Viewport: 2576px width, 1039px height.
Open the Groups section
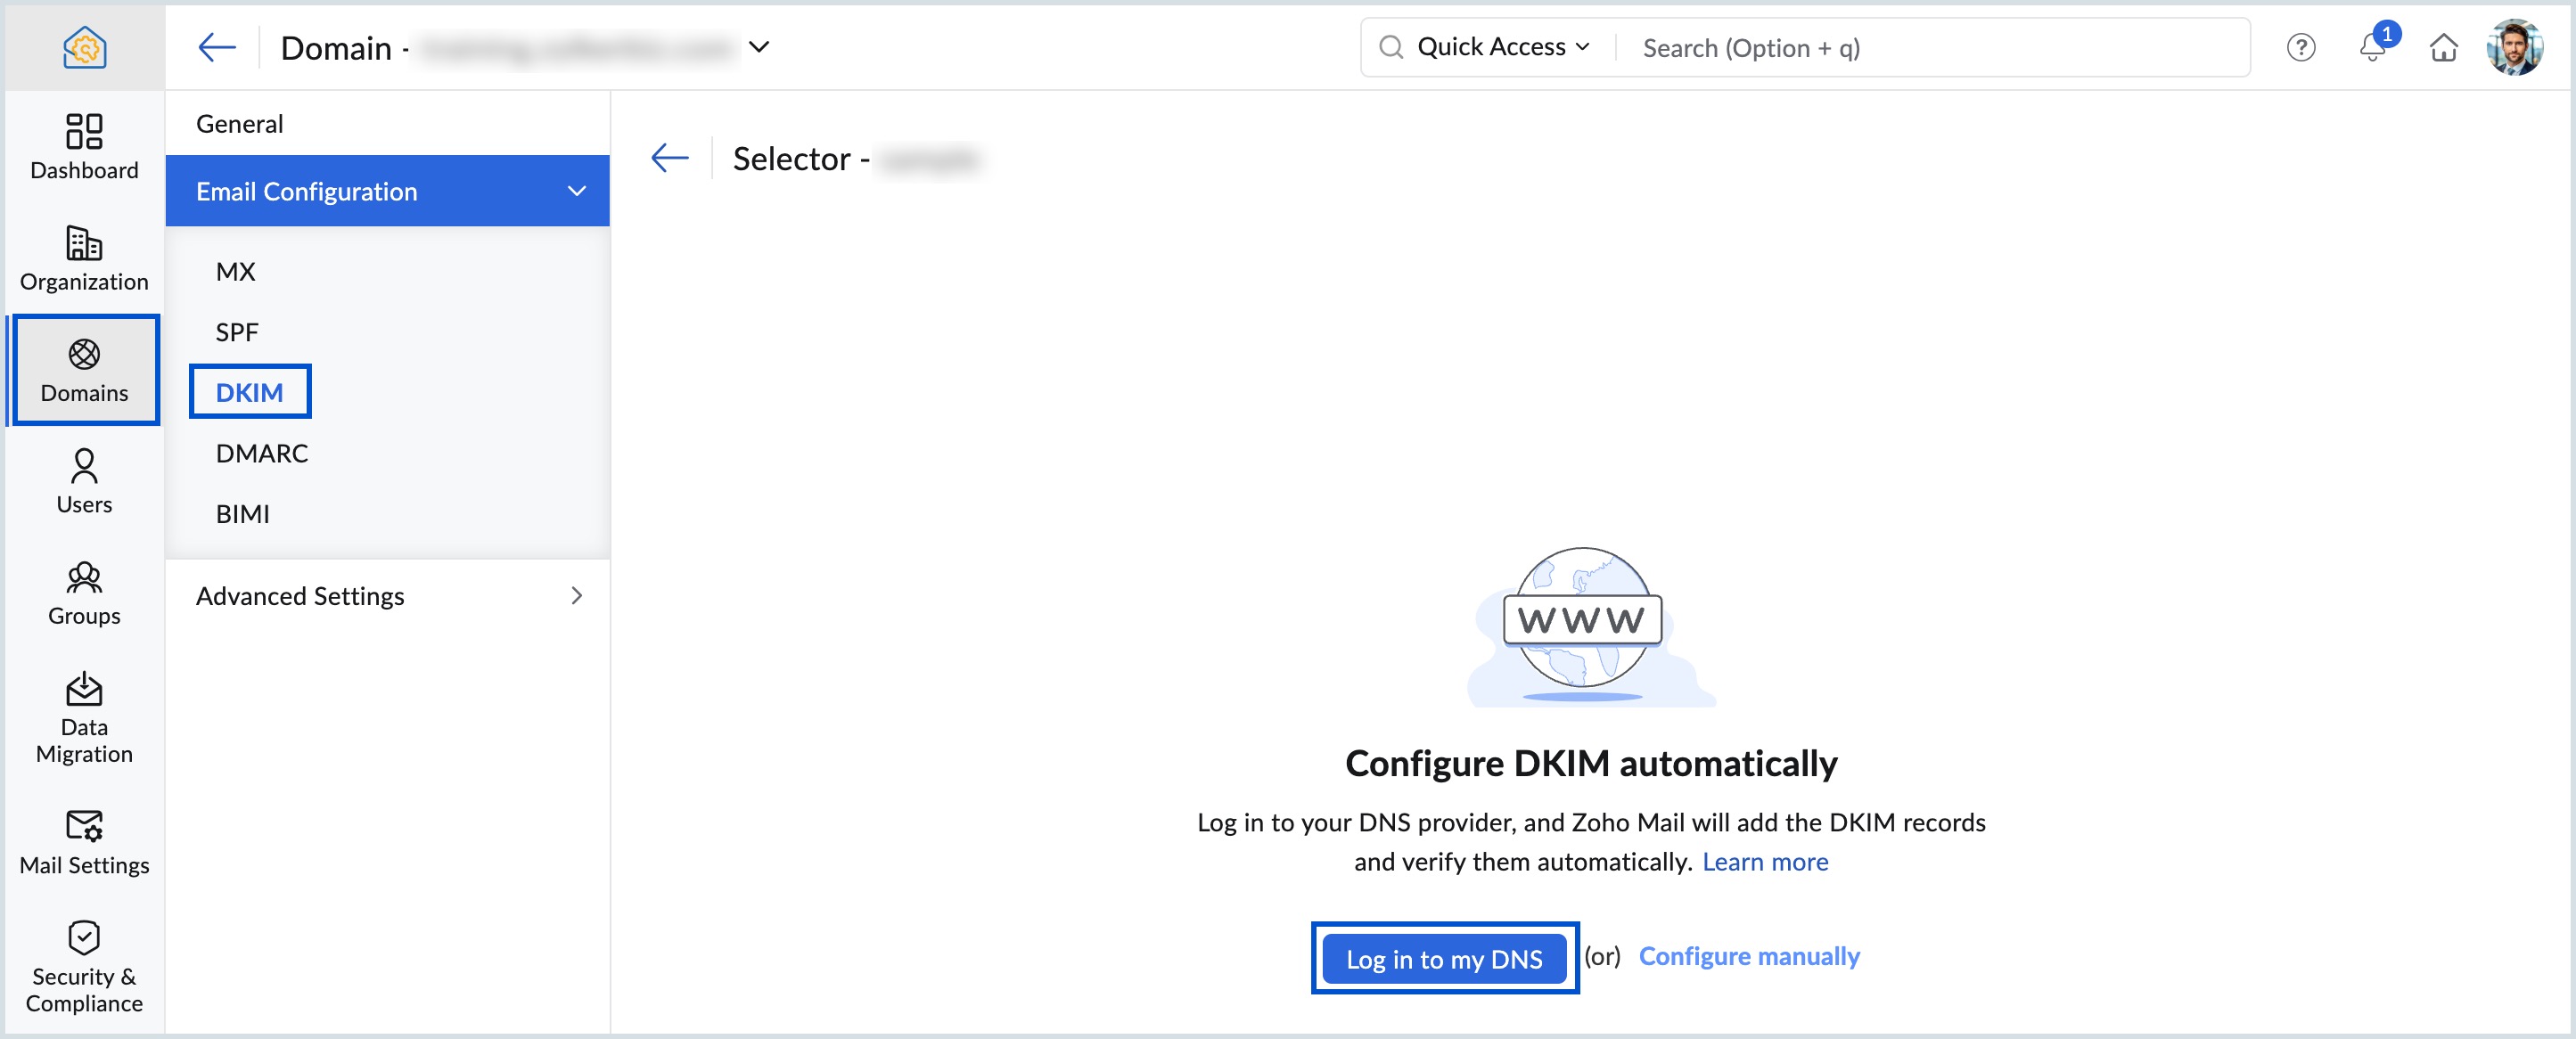84,593
